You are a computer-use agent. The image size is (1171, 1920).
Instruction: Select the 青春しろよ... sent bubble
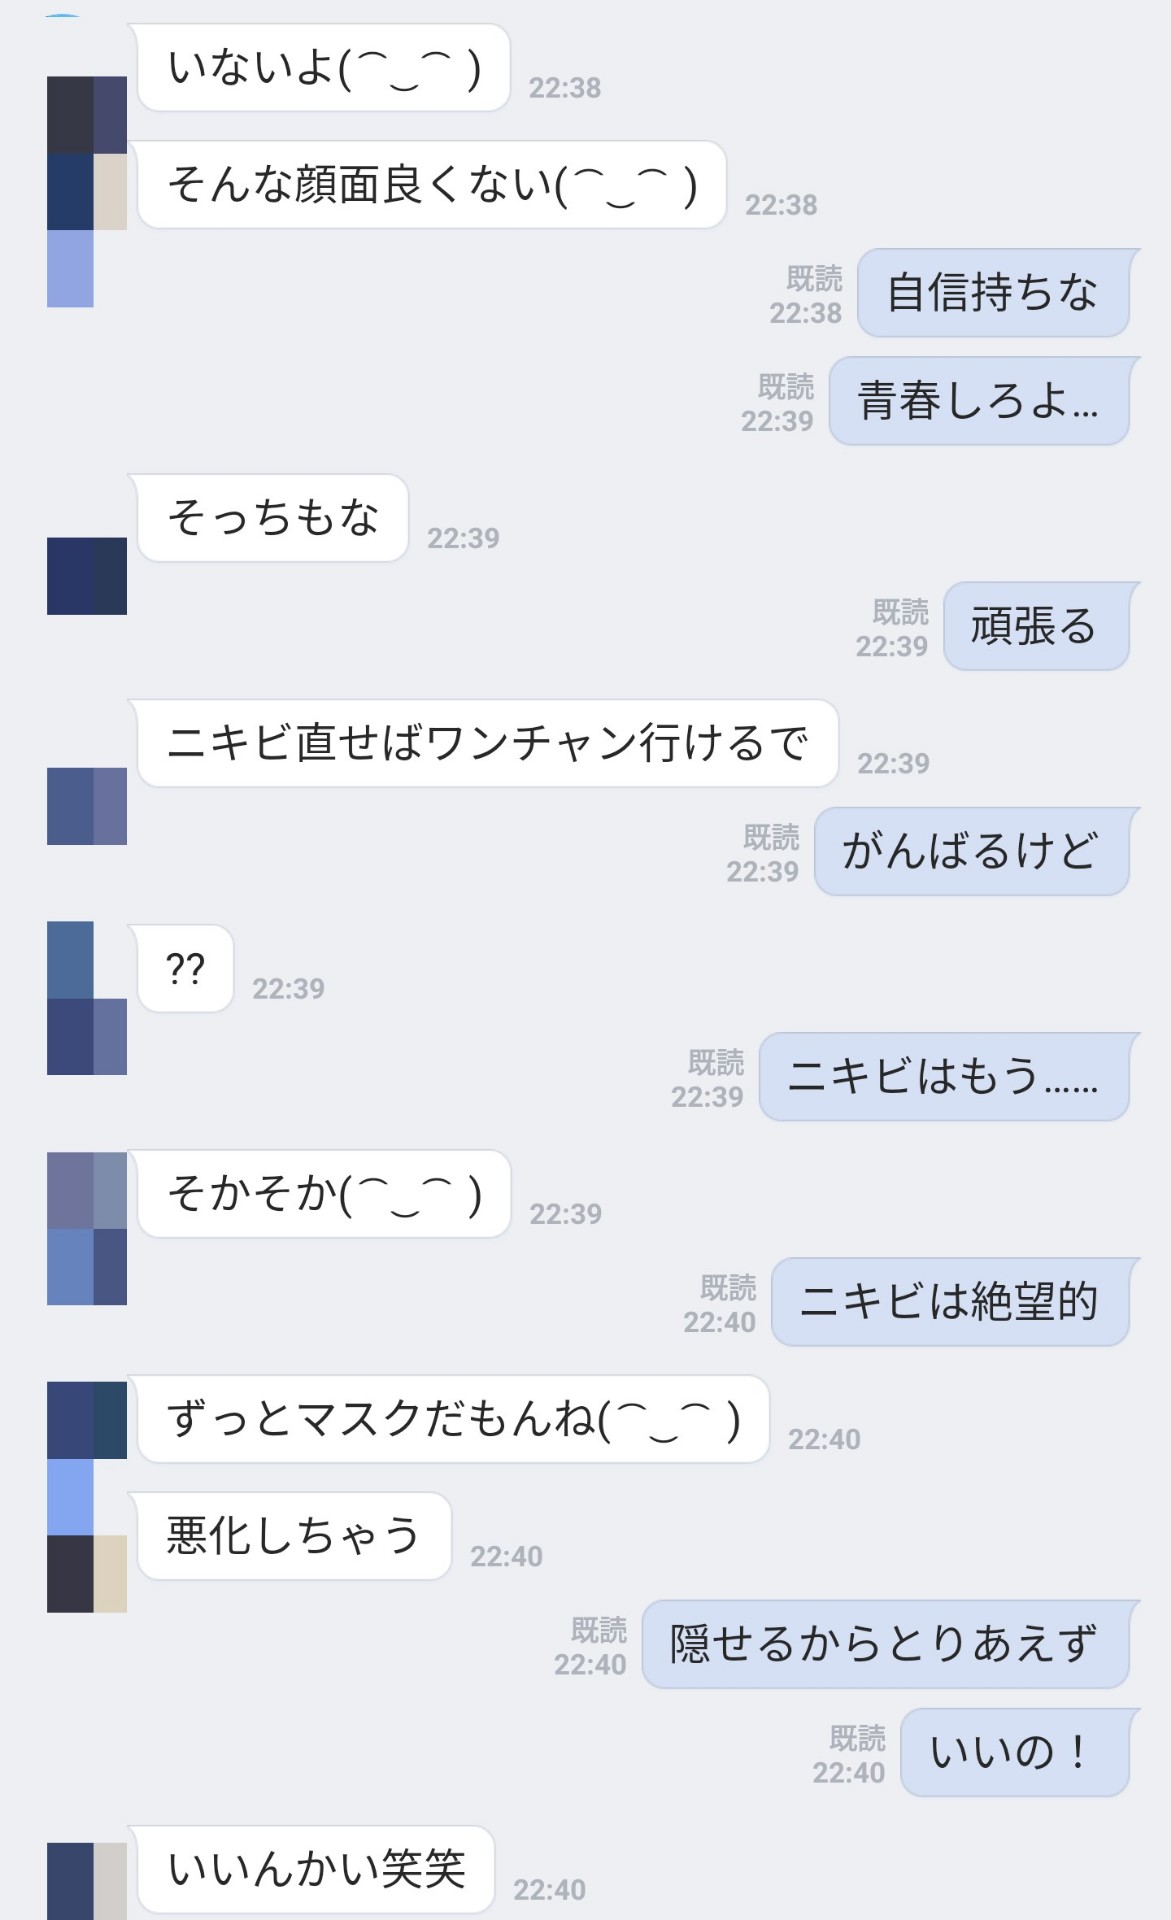tap(980, 401)
